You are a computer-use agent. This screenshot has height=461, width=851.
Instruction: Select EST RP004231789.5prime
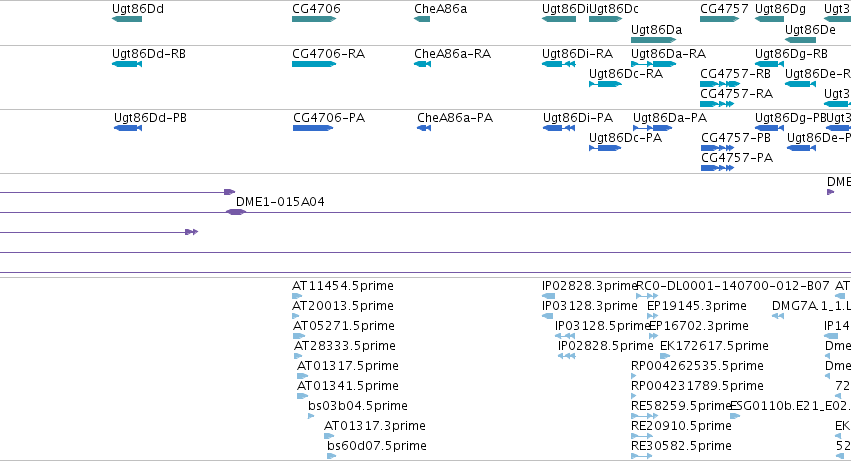[x=633, y=396]
